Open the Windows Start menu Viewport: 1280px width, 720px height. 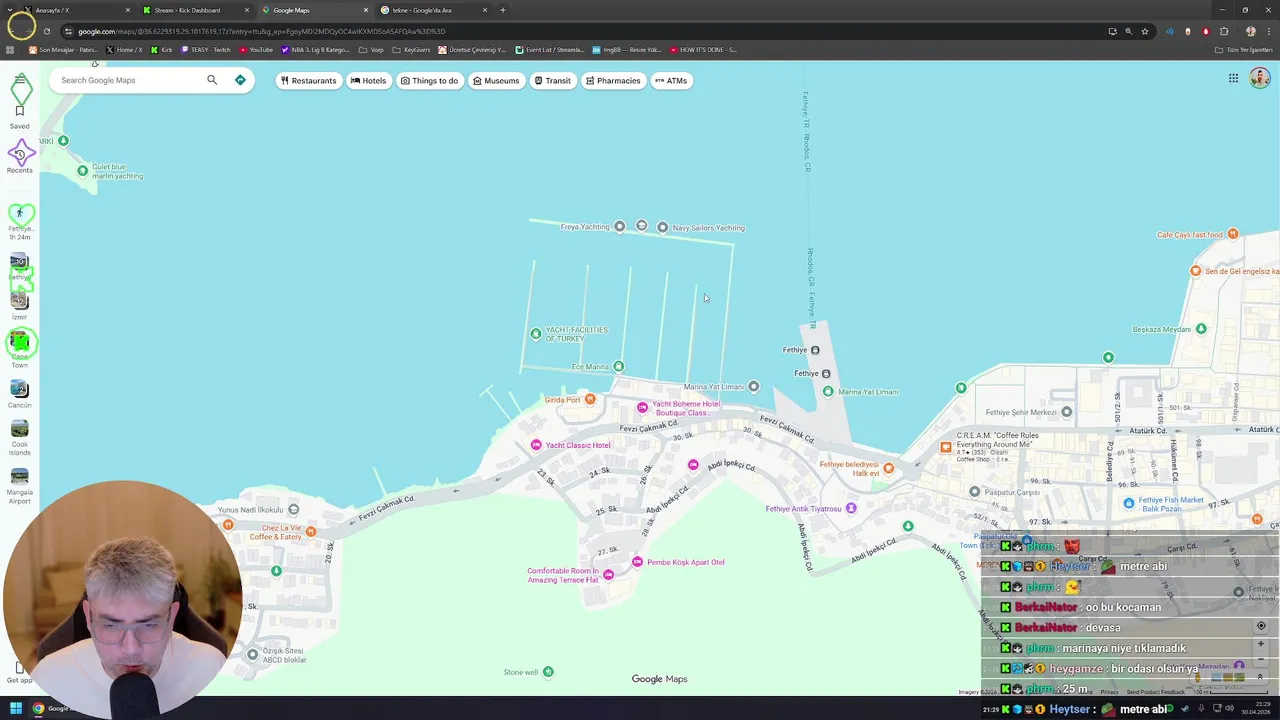pos(15,709)
